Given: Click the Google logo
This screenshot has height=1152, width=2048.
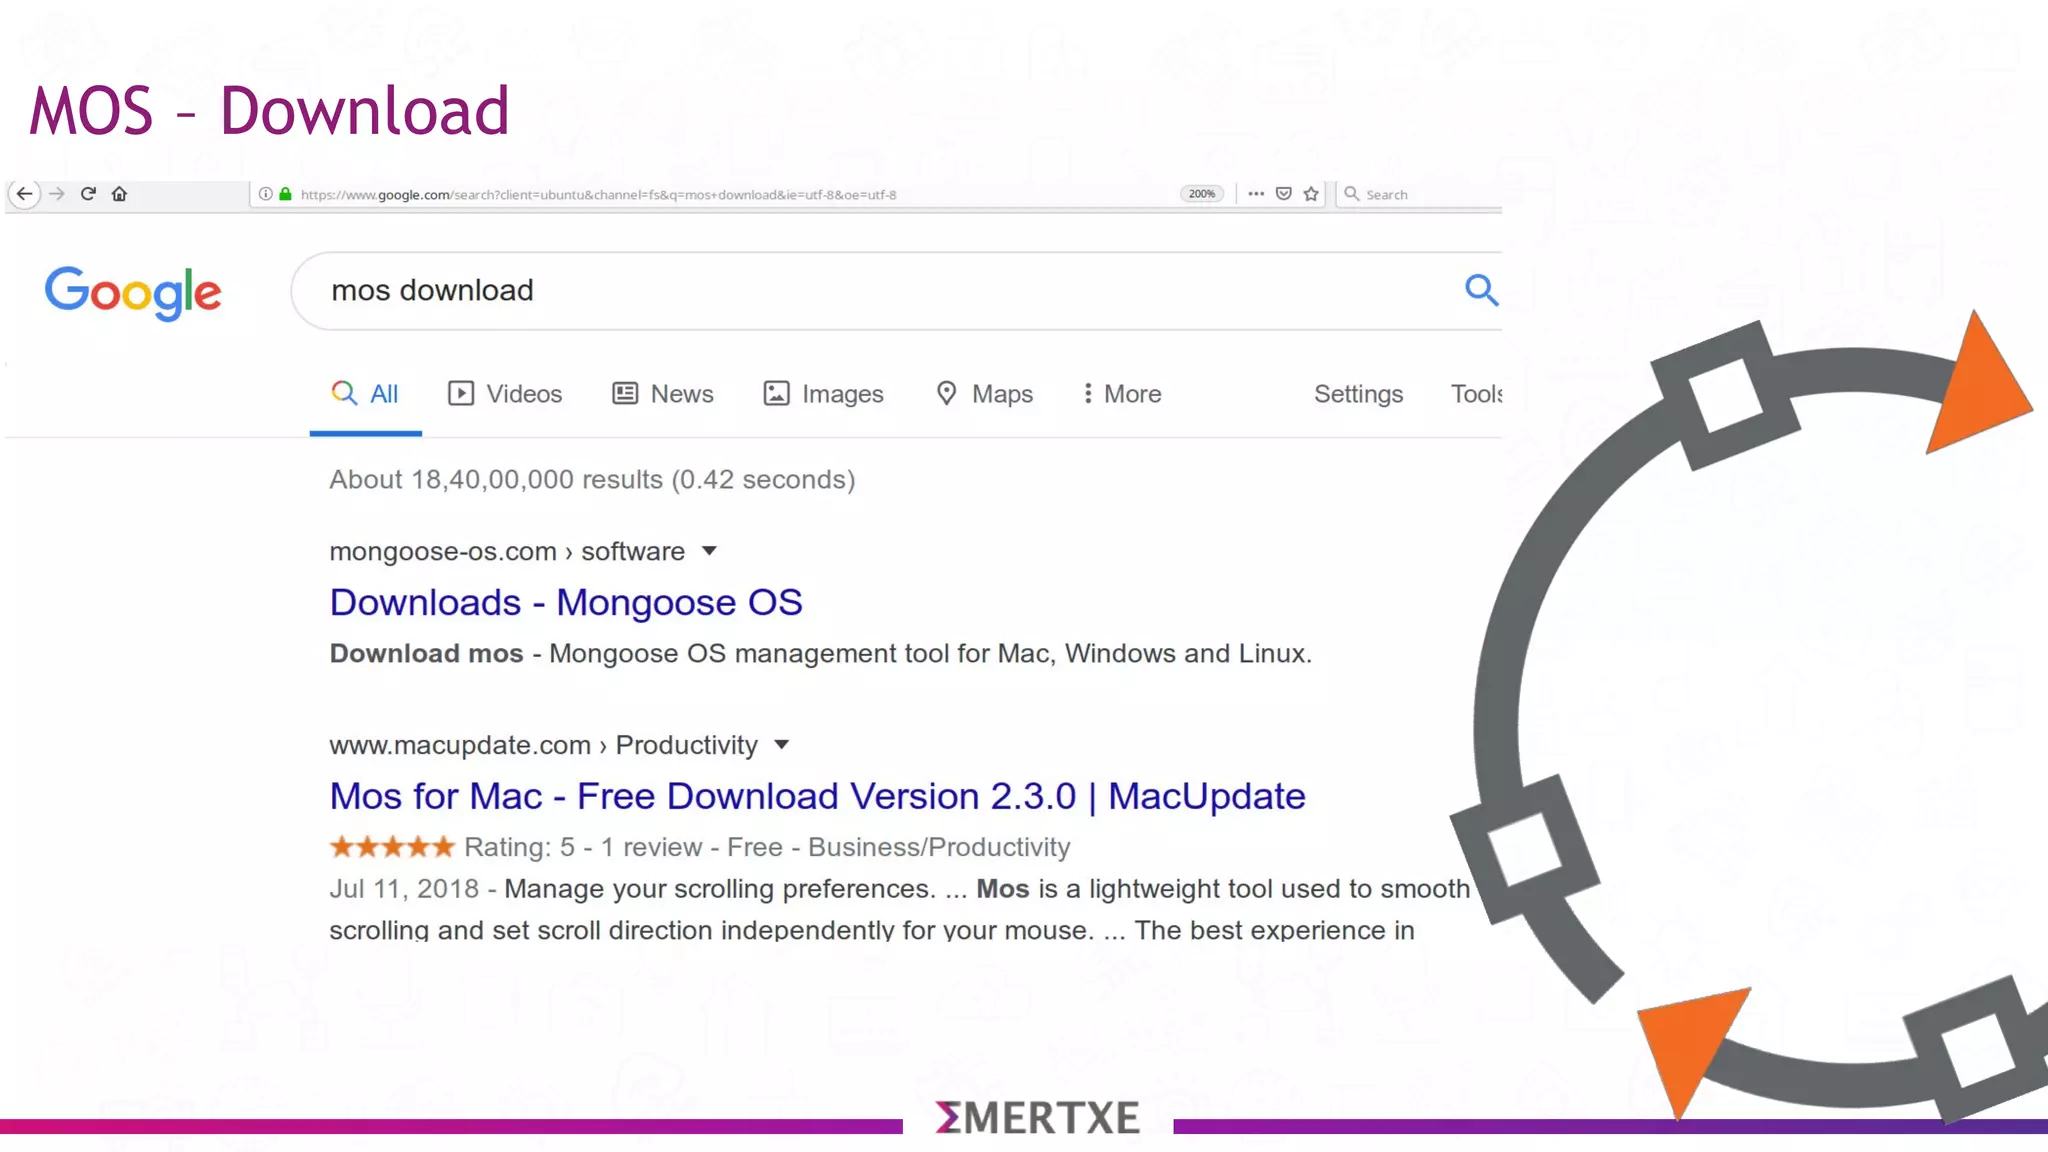Looking at the screenshot, I should click(x=133, y=292).
